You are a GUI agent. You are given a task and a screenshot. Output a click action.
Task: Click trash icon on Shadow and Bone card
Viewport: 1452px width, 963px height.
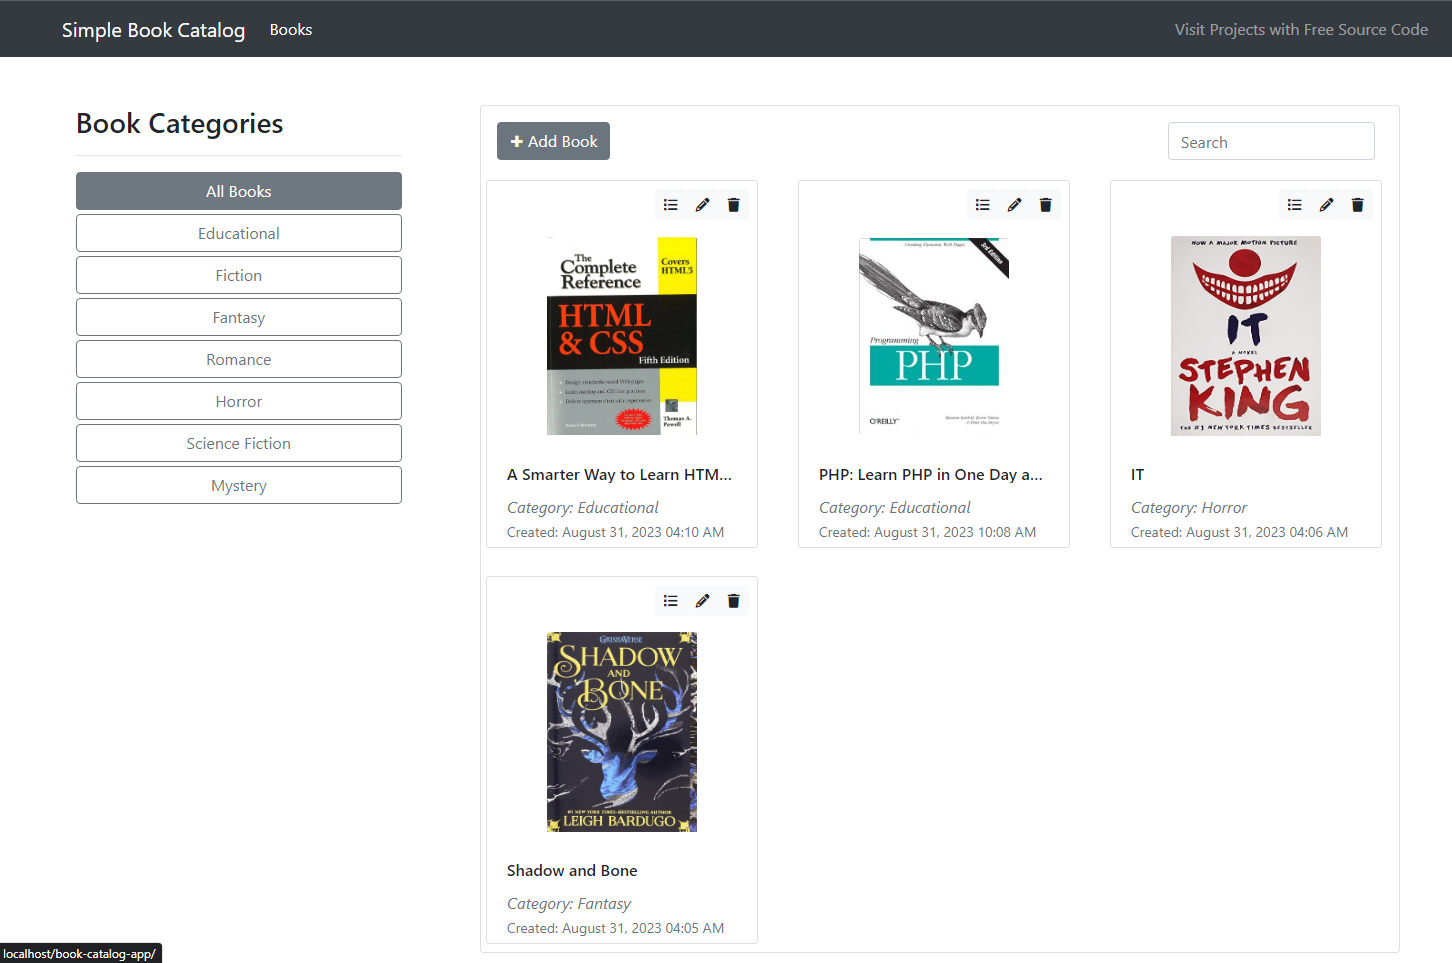pos(733,601)
